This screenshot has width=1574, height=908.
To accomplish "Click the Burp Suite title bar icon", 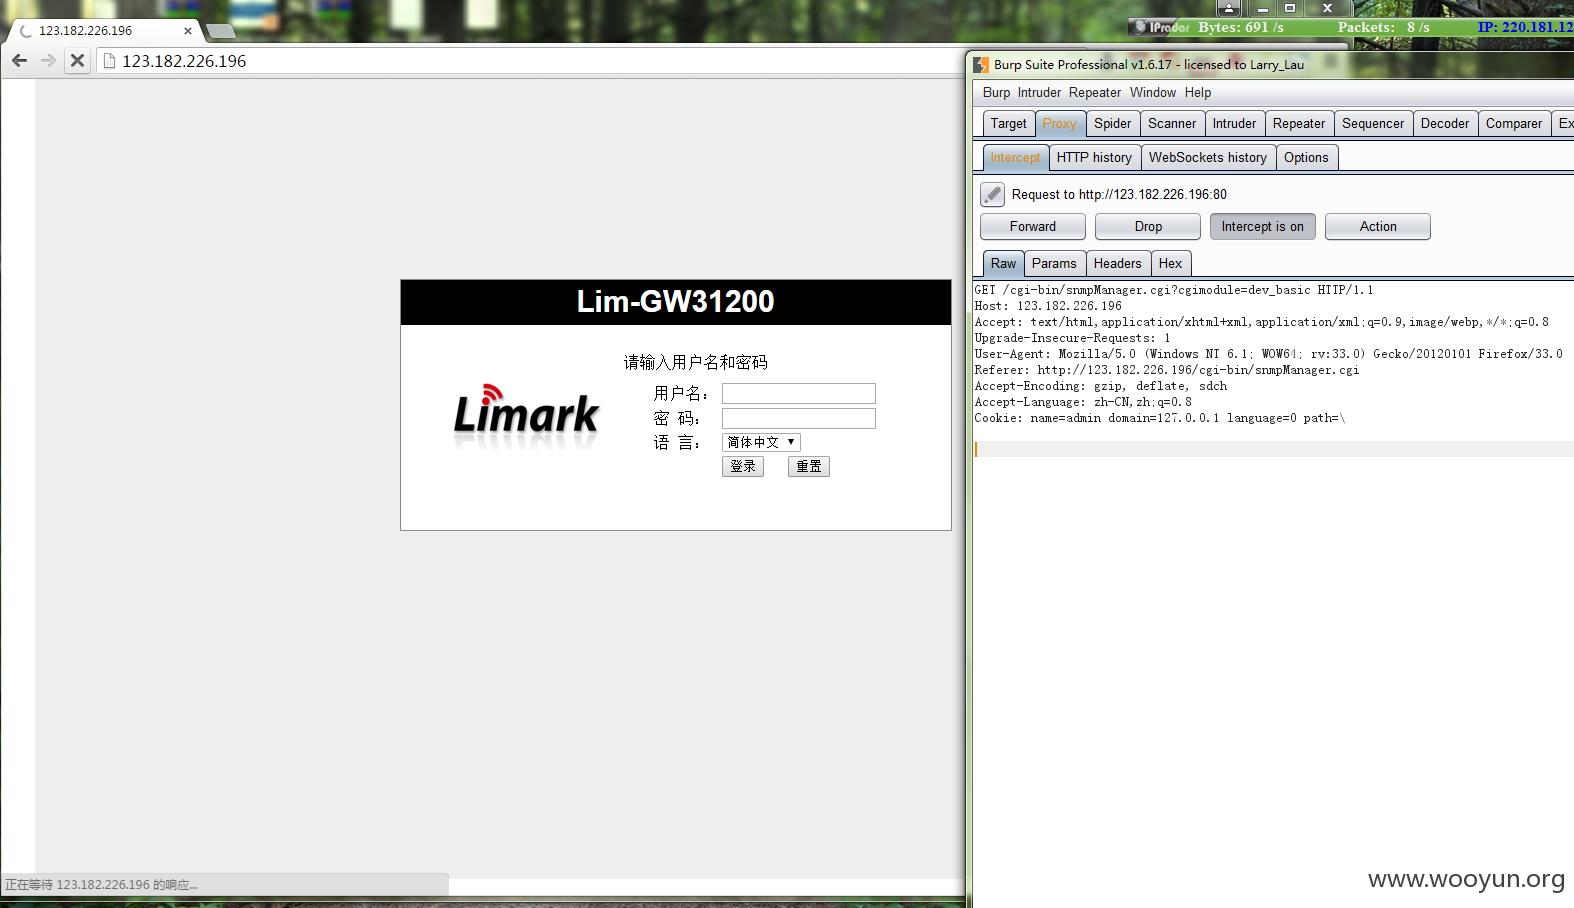I will coord(981,65).
